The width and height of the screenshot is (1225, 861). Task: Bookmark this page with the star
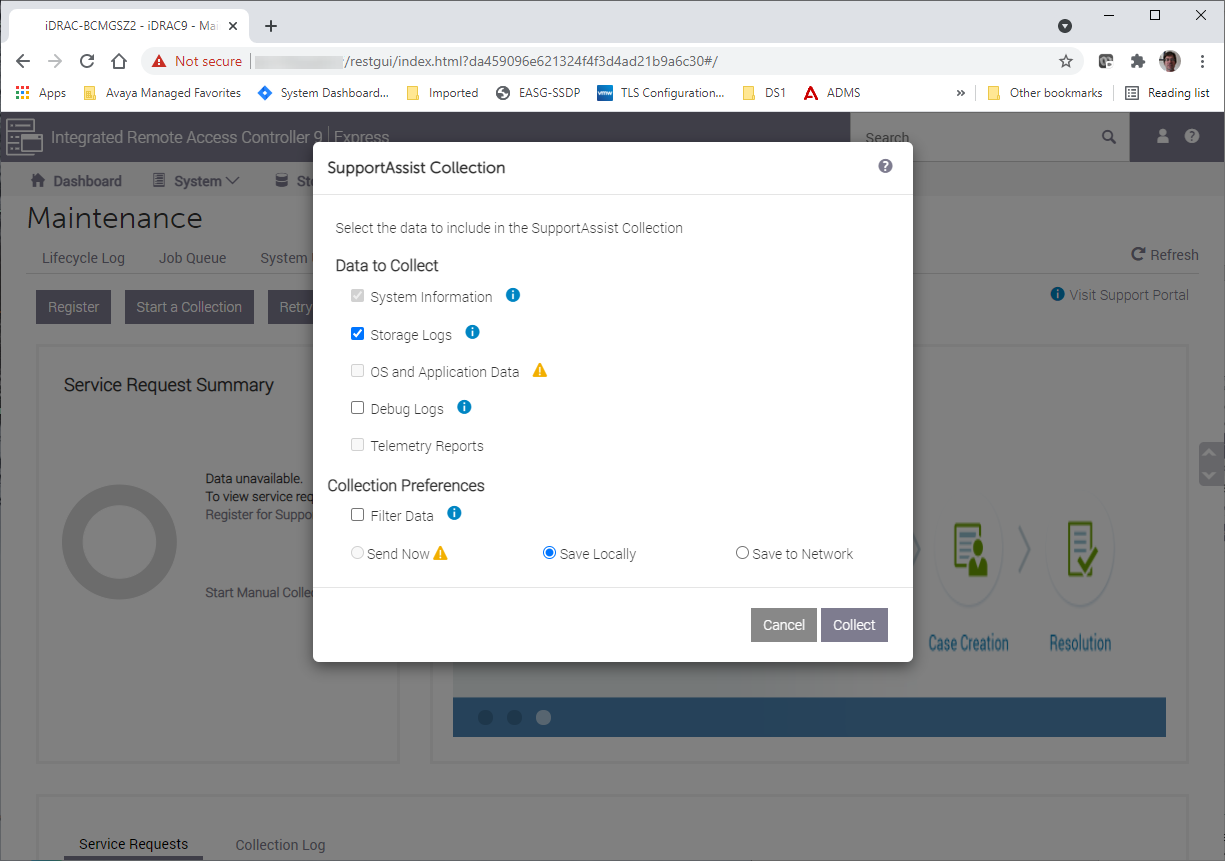(1066, 61)
